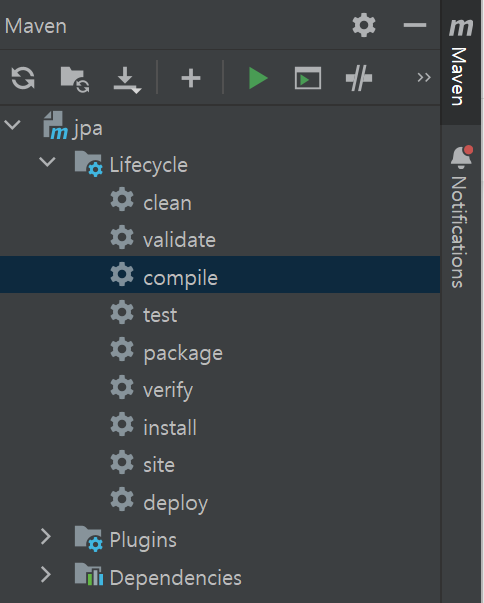Click the gear icon beside clean
This screenshot has height=603, width=484.
122,199
